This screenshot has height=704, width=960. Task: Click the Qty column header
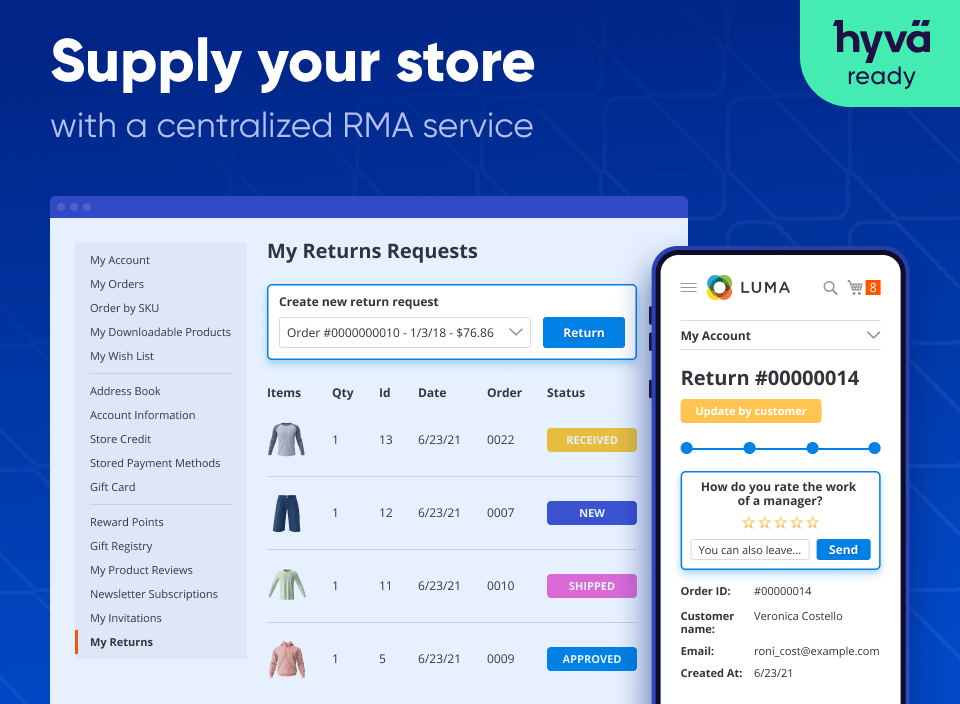point(343,393)
